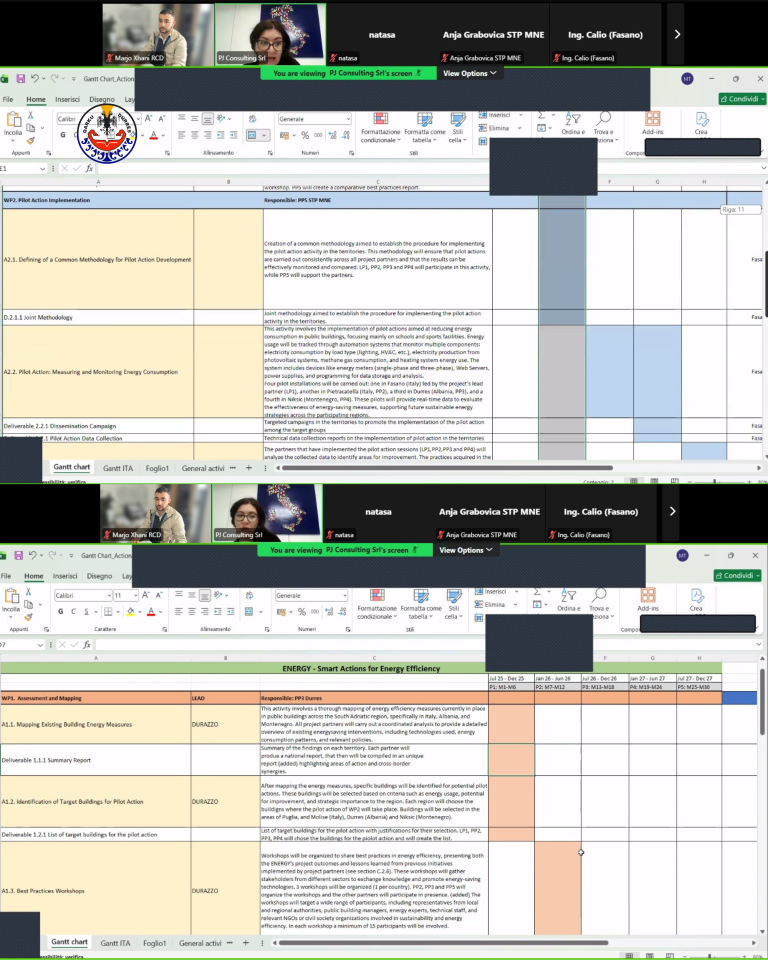Click the percent style icon in the lower Excel ribbon

pyautogui.click(x=301, y=611)
